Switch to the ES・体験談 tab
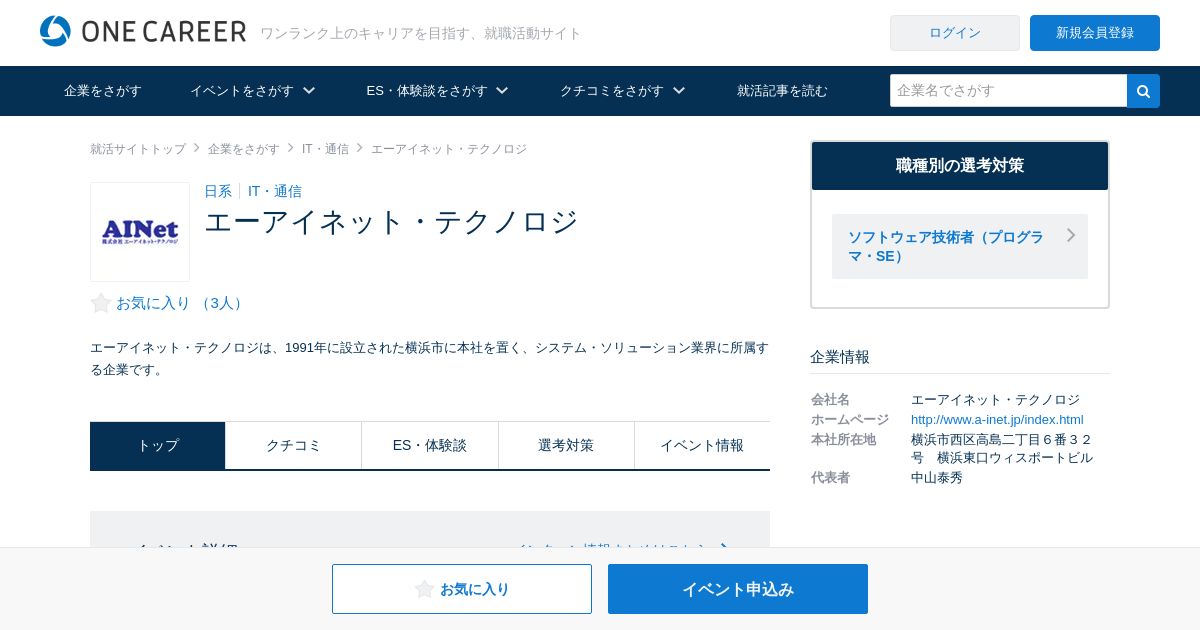The width and height of the screenshot is (1200, 630). click(x=430, y=445)
